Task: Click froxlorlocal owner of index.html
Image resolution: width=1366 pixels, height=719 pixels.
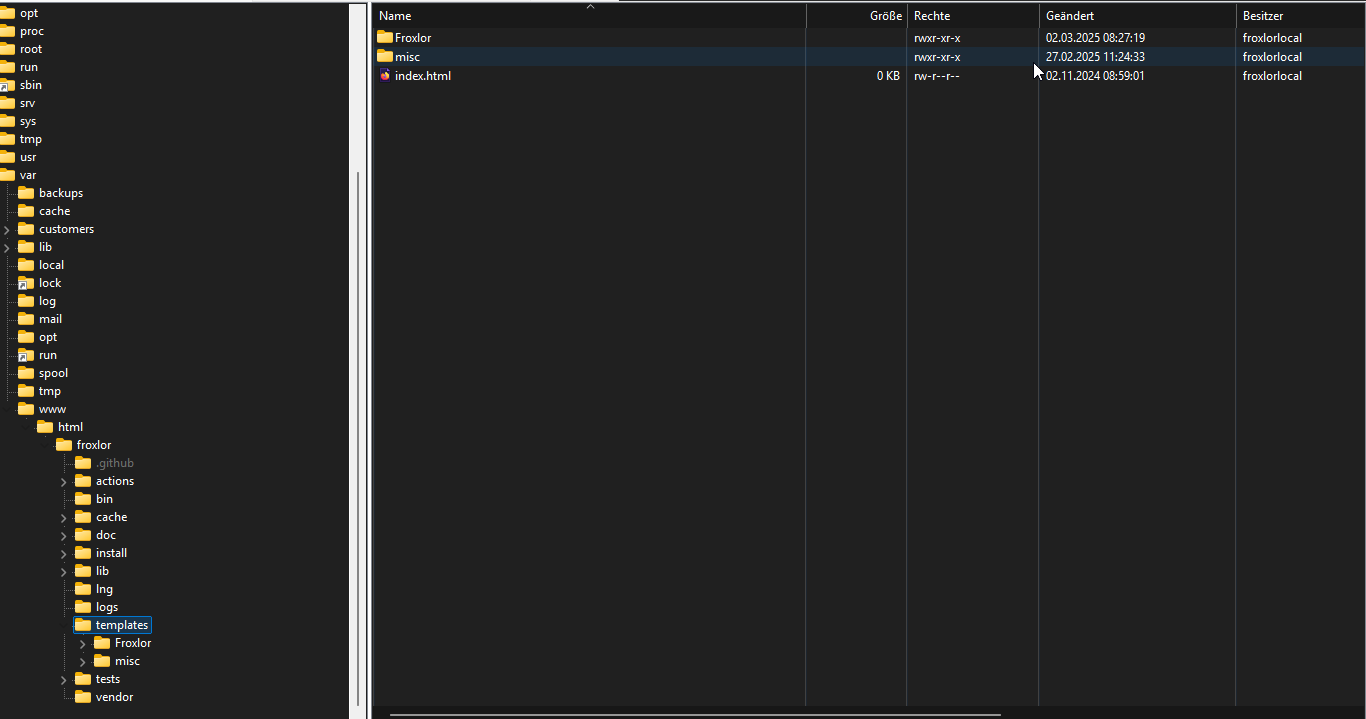Action: [x=1272, y=76]
